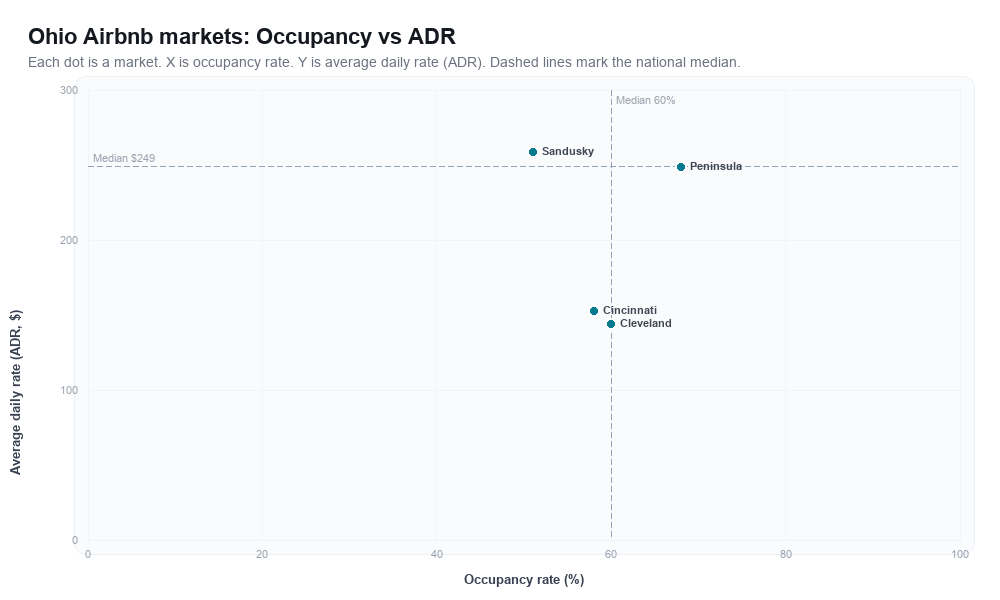Click the Cincinnati label text

point(629,311)
